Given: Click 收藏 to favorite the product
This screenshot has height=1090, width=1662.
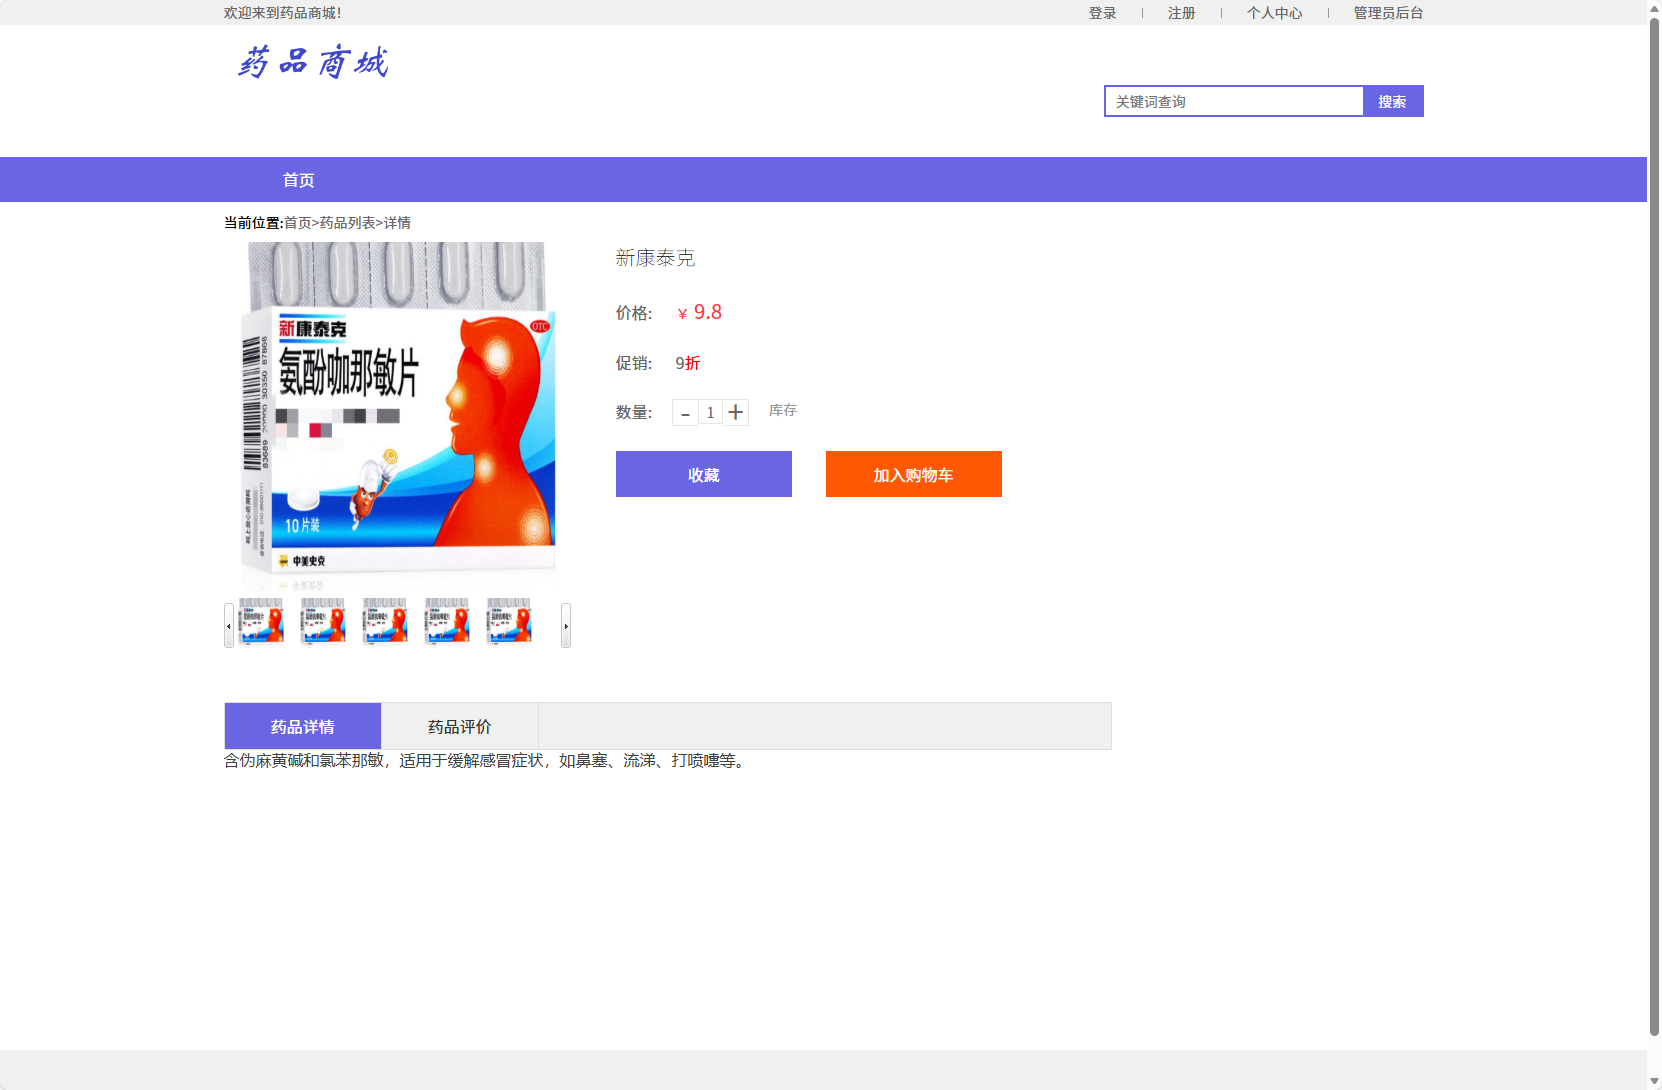Looking at the screenshot, I should (x=703, y=474).
